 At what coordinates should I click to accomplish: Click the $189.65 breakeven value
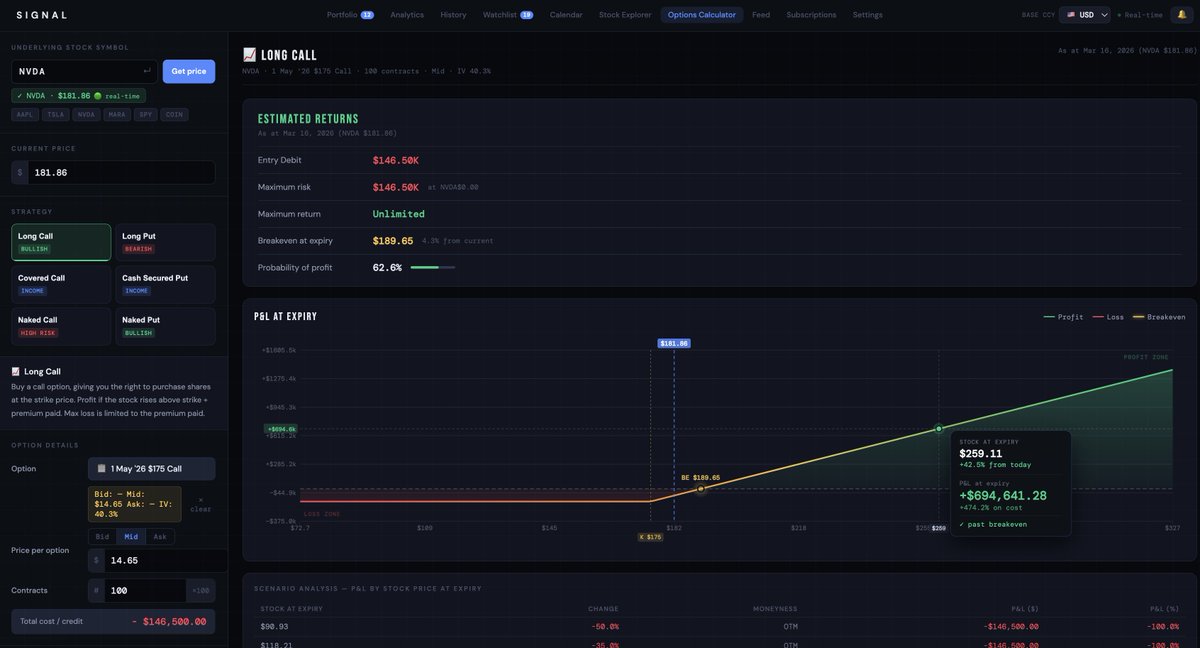tap(393, 241)
